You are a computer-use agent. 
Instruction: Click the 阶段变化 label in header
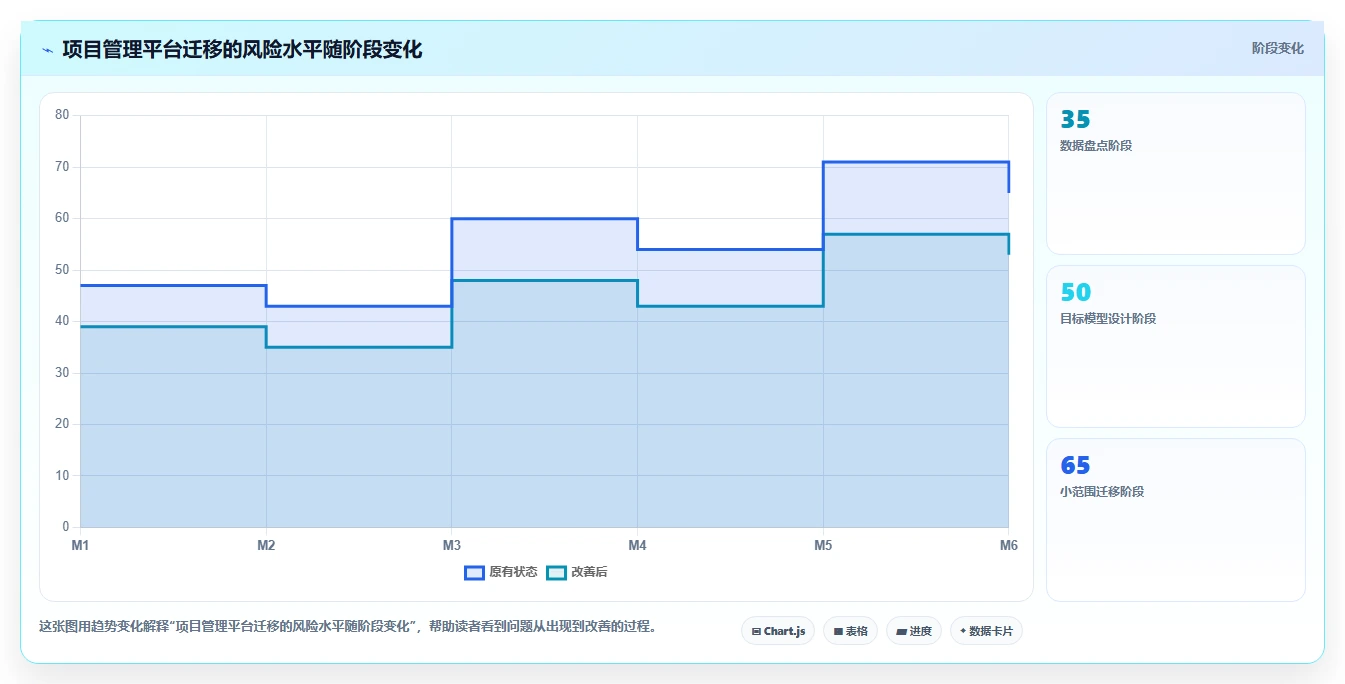click(x=1277, y=48)
